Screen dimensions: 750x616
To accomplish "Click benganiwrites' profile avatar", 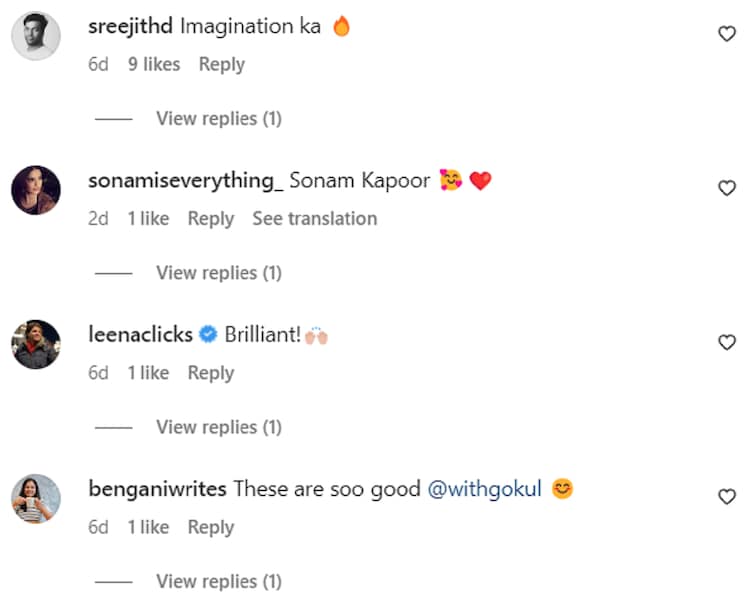I will coord(36,497).
